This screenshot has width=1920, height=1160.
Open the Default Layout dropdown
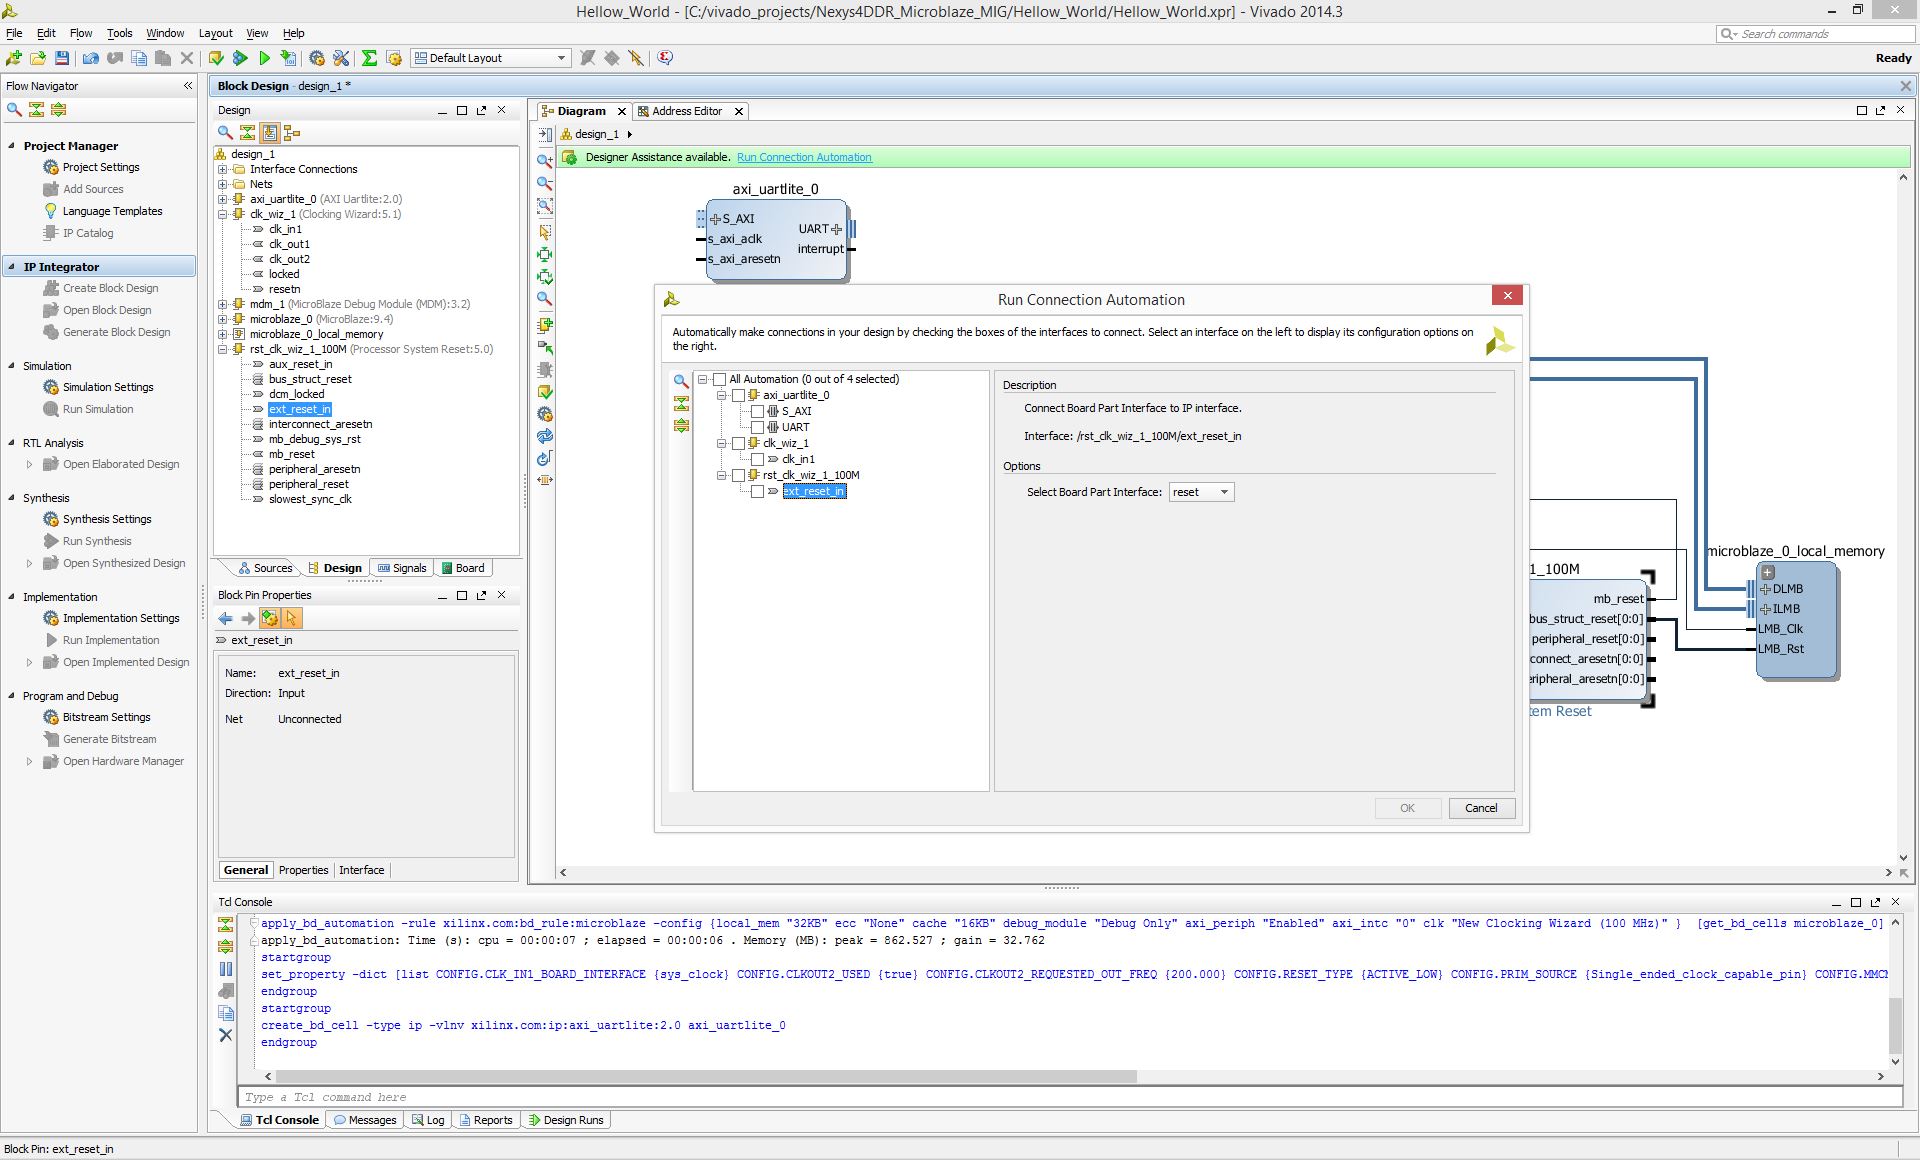point(491,58)
